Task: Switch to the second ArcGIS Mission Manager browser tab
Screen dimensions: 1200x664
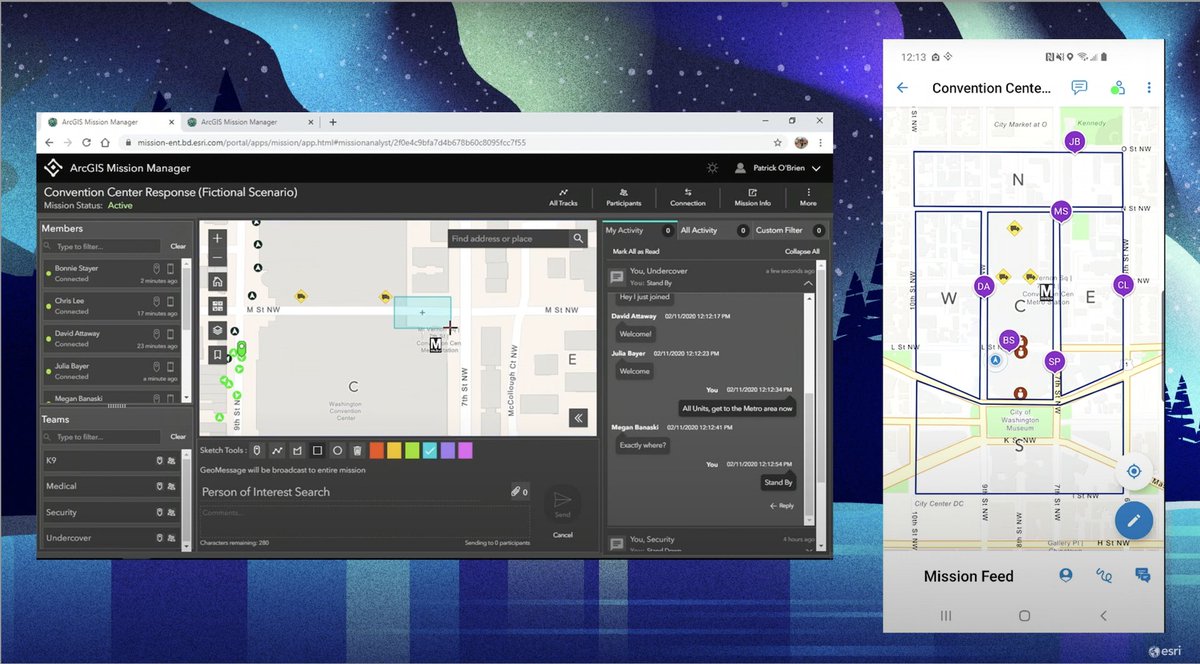Action: tap(248, 122)
